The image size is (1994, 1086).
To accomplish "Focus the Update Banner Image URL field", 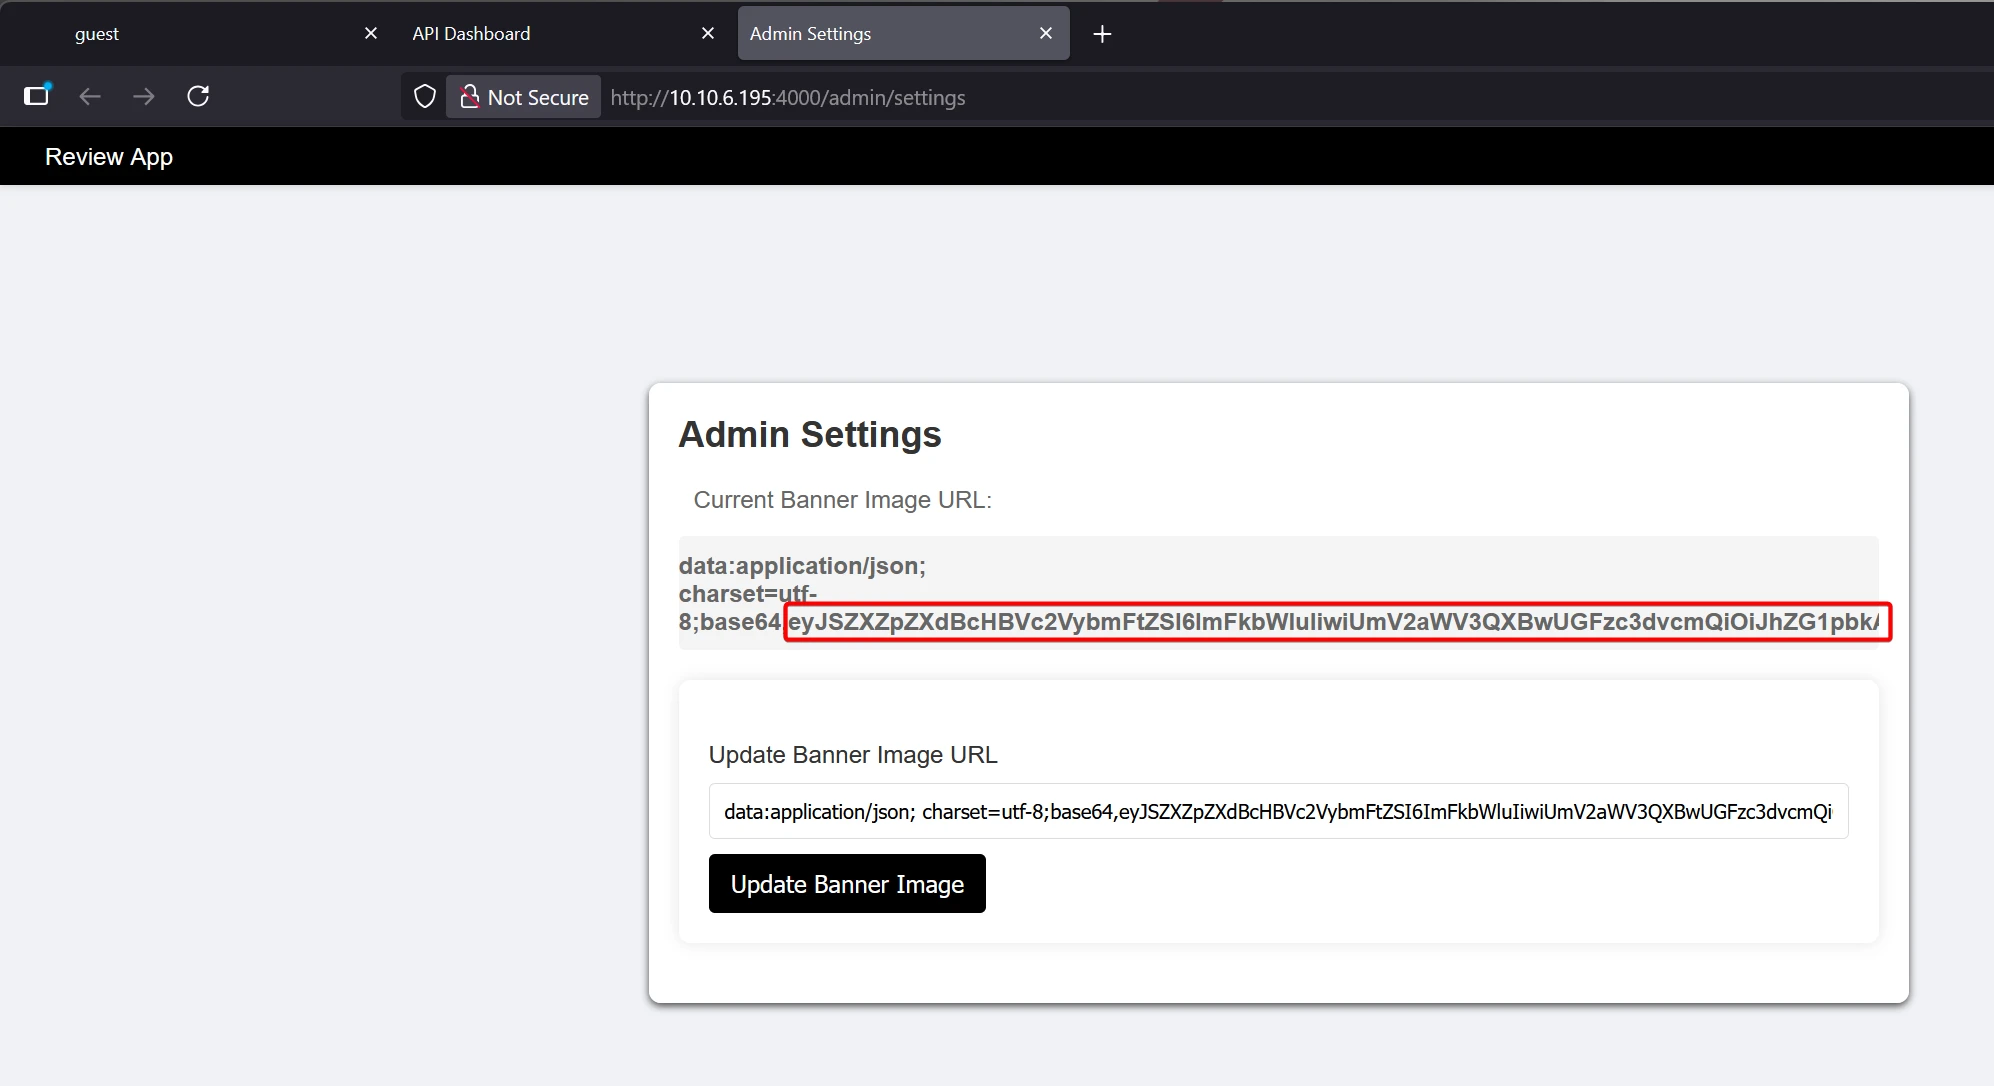I will pos(1277,811).
